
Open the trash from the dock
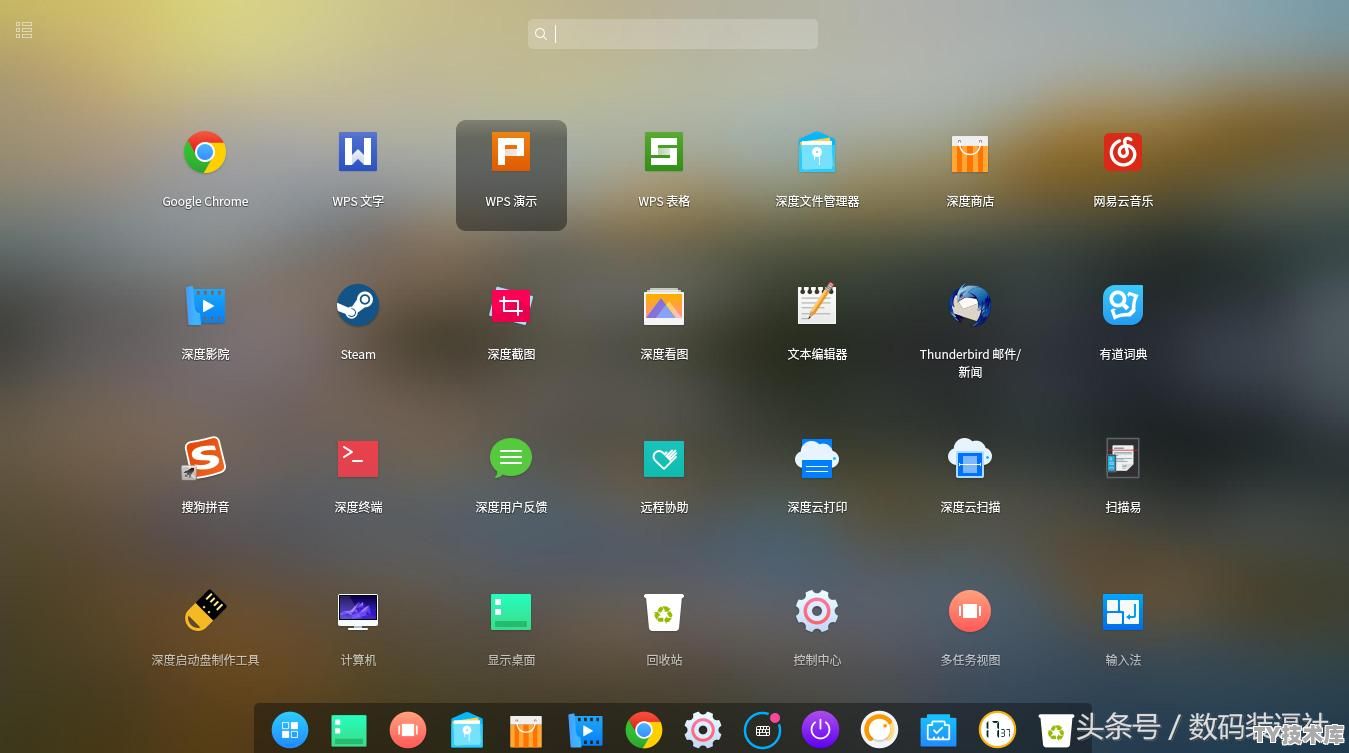coord(1056,730)
